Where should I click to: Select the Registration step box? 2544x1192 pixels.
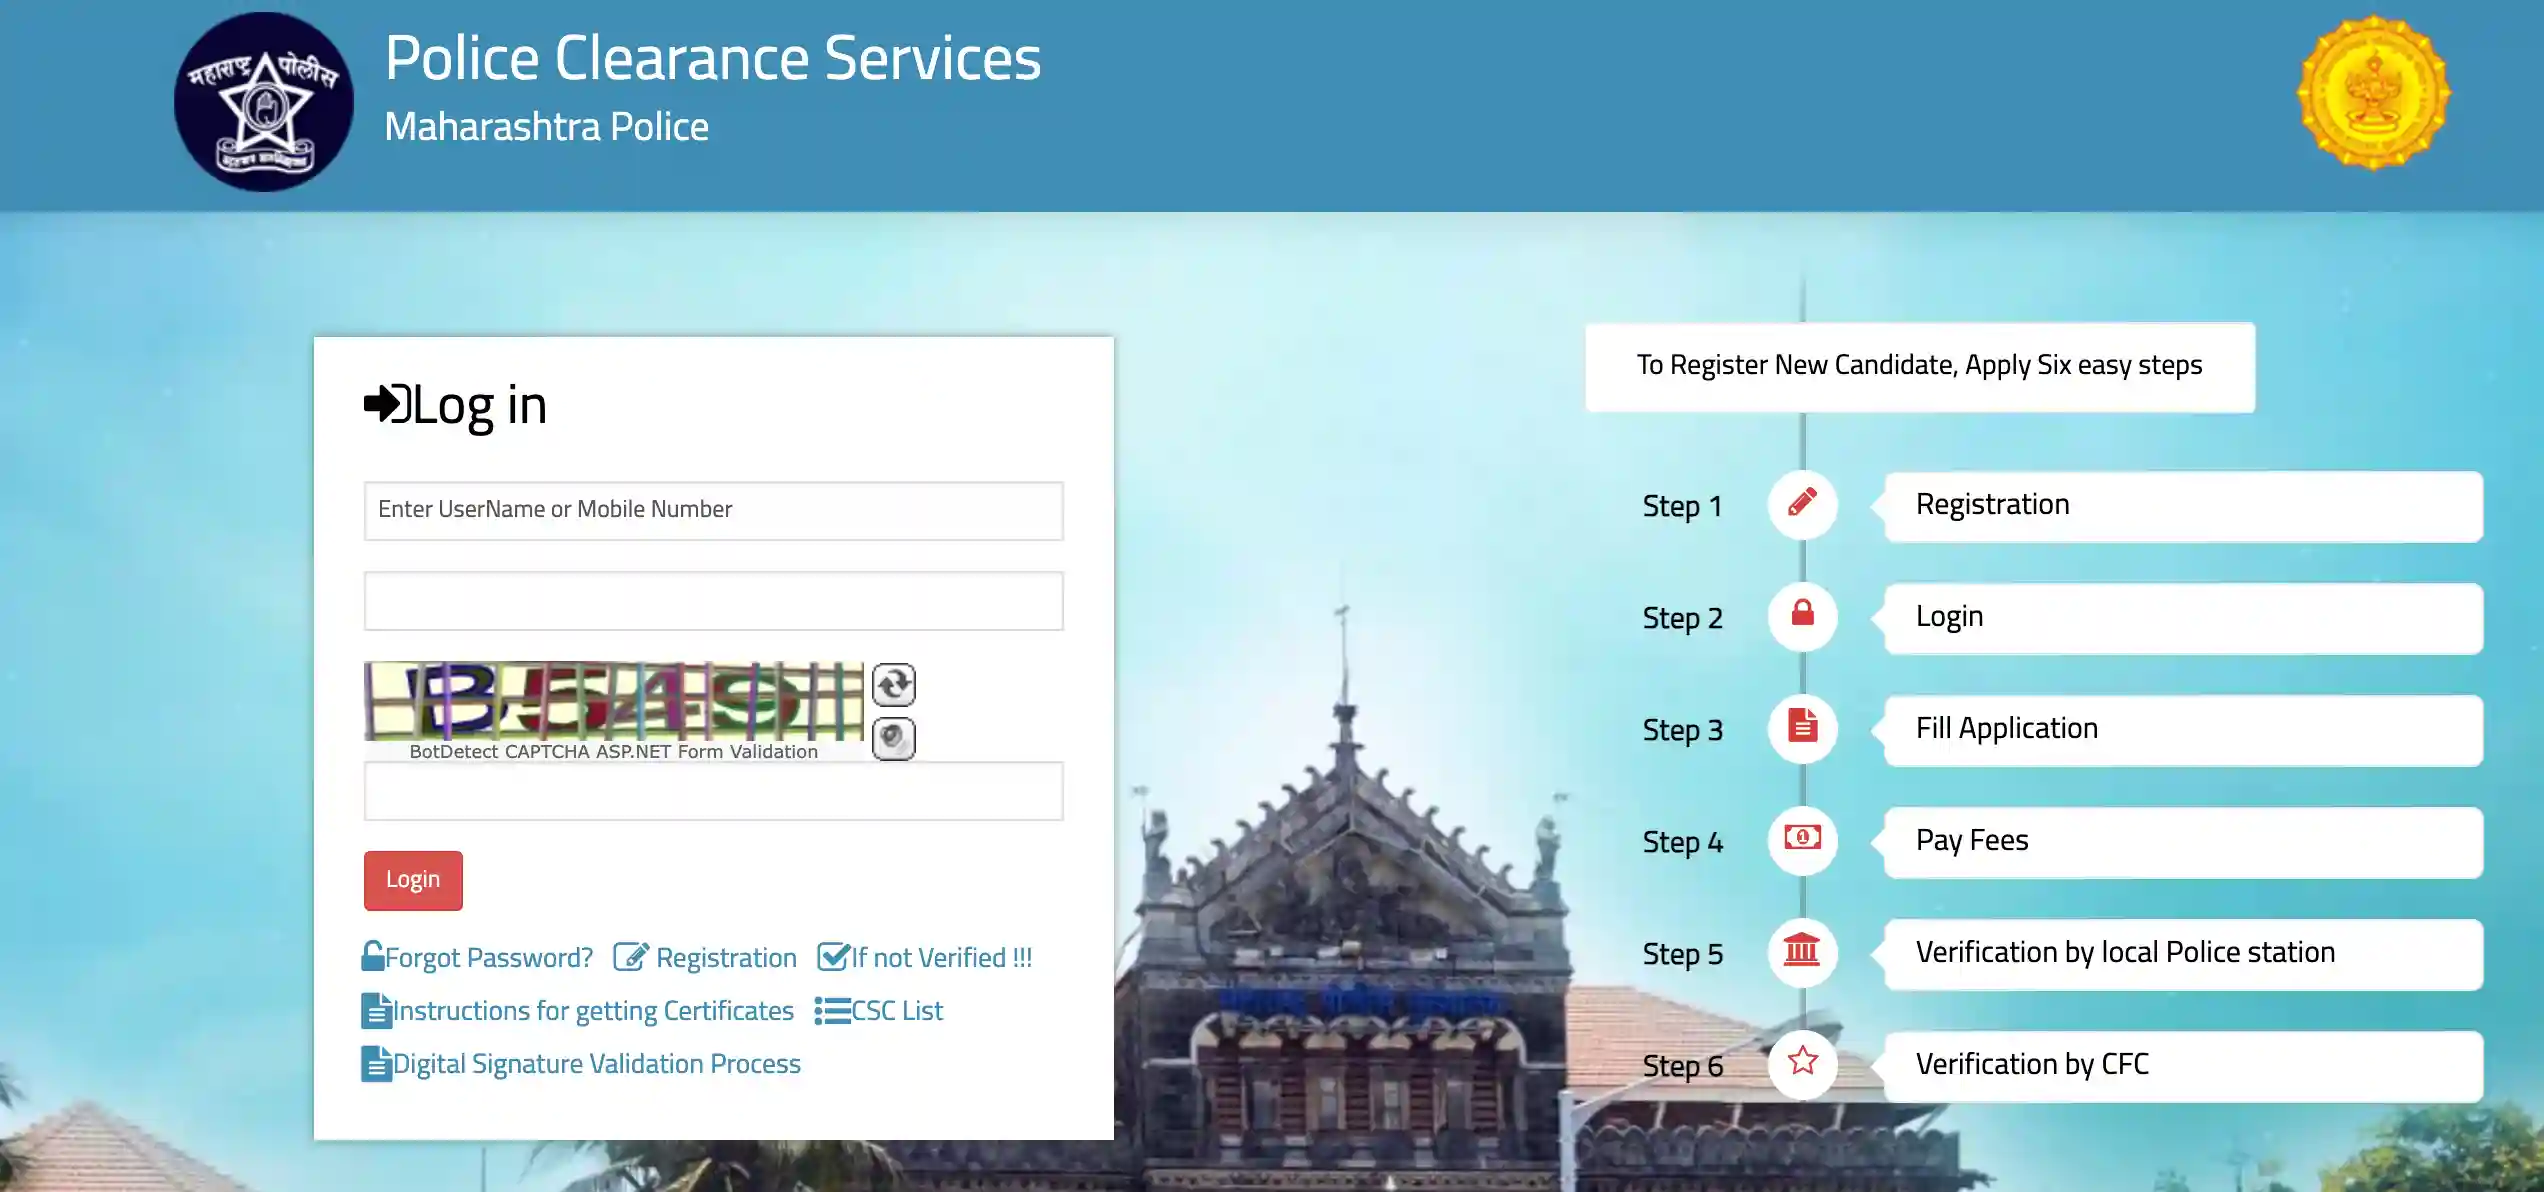coord(2183,506)
